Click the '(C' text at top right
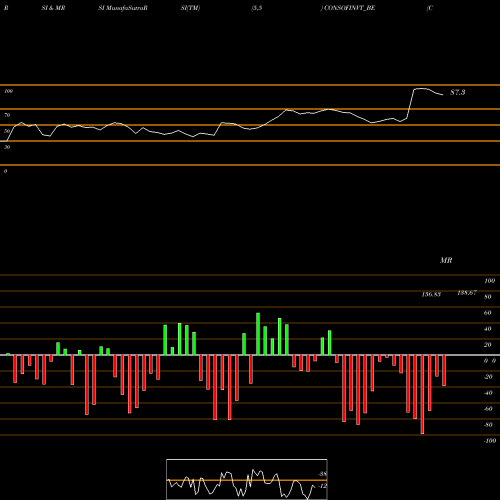 pos(430,8)
